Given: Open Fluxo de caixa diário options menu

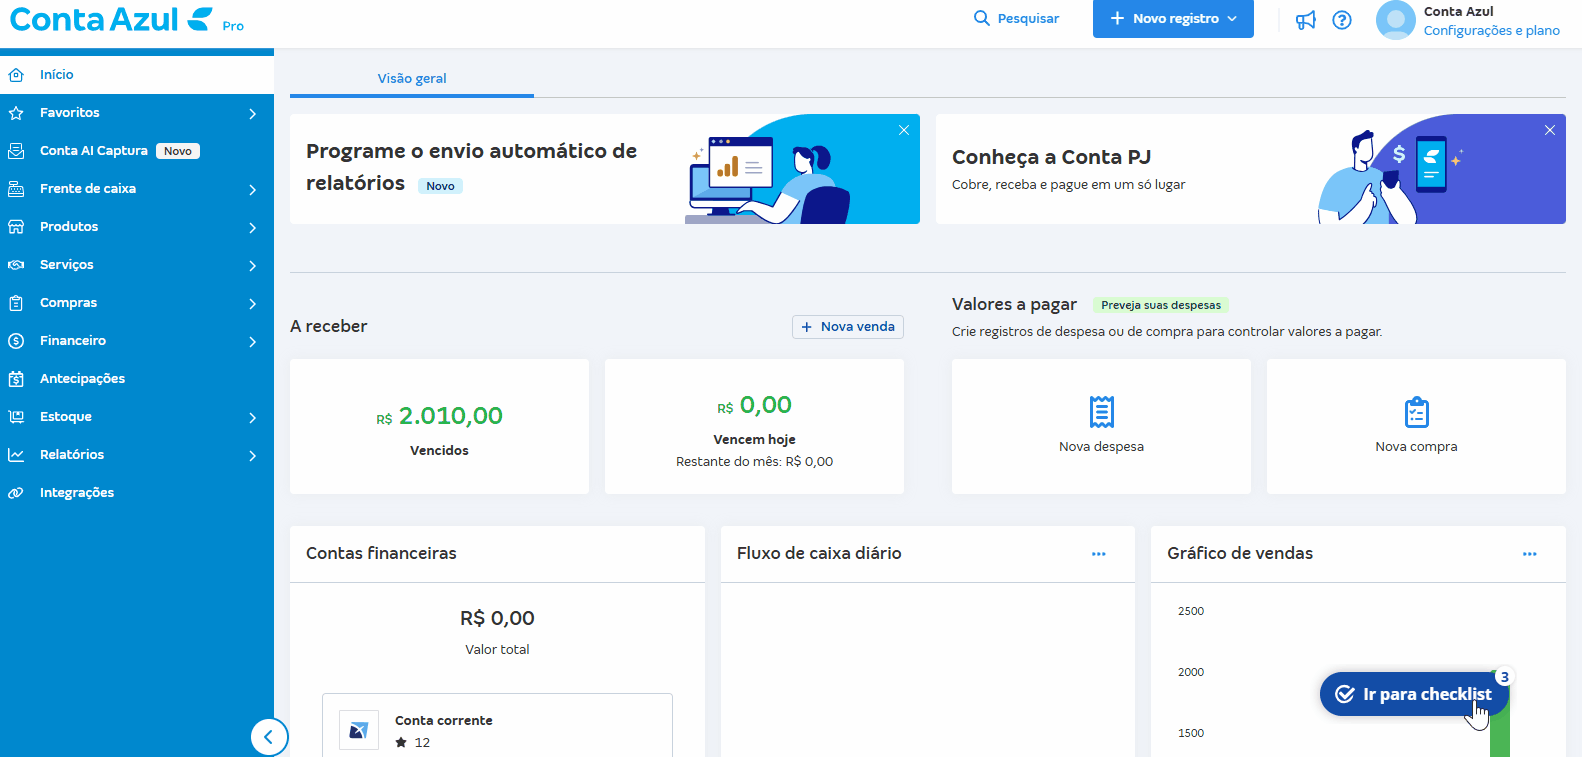Looking at the screenshot, I should pos(1099,554).
